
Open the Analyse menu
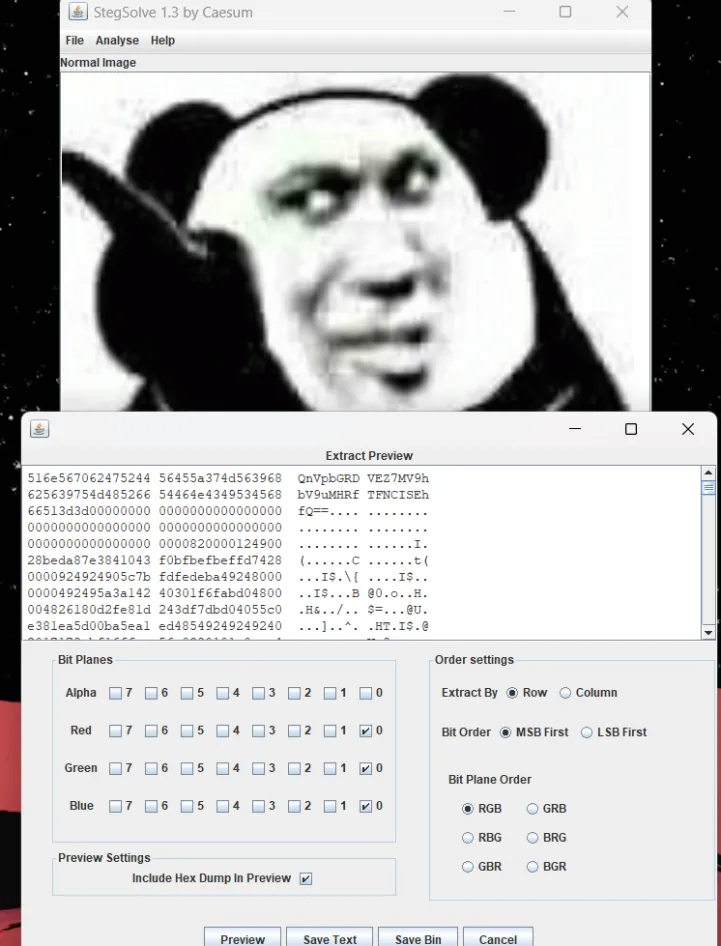point(117,40)
